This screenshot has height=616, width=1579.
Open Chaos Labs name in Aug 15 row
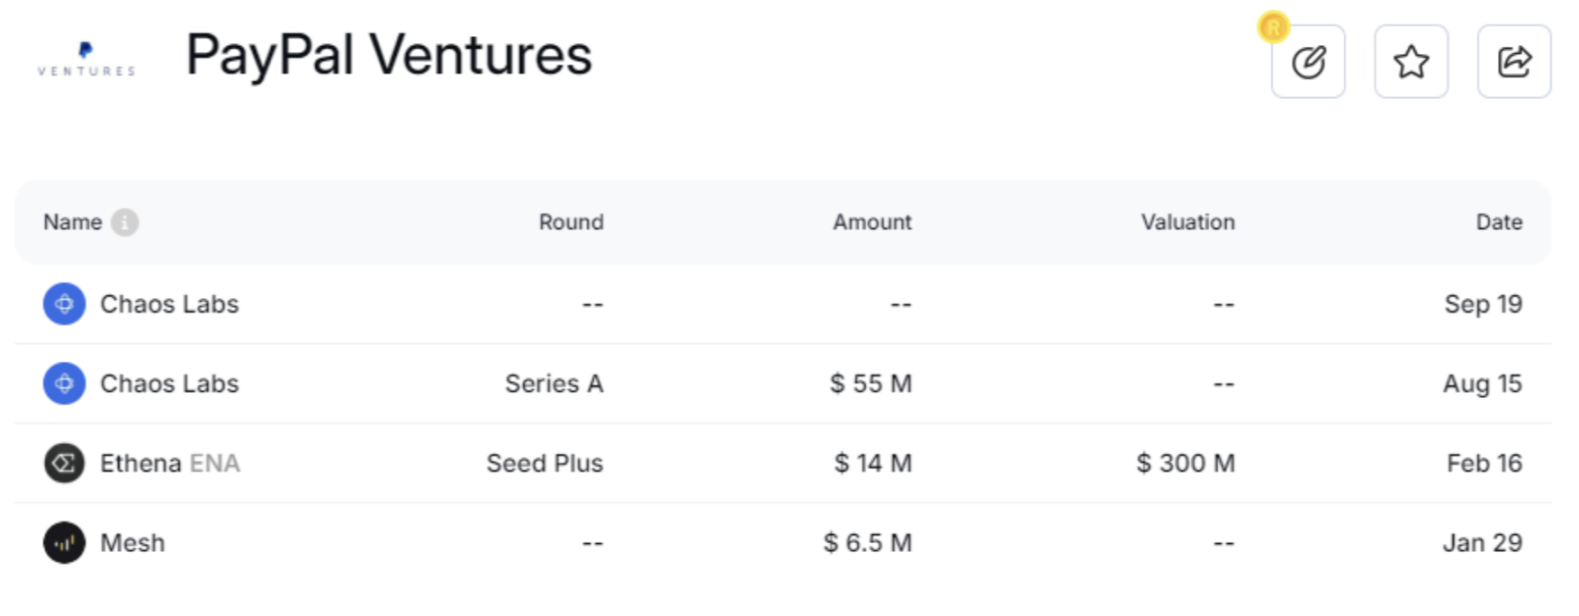[169, 384]
